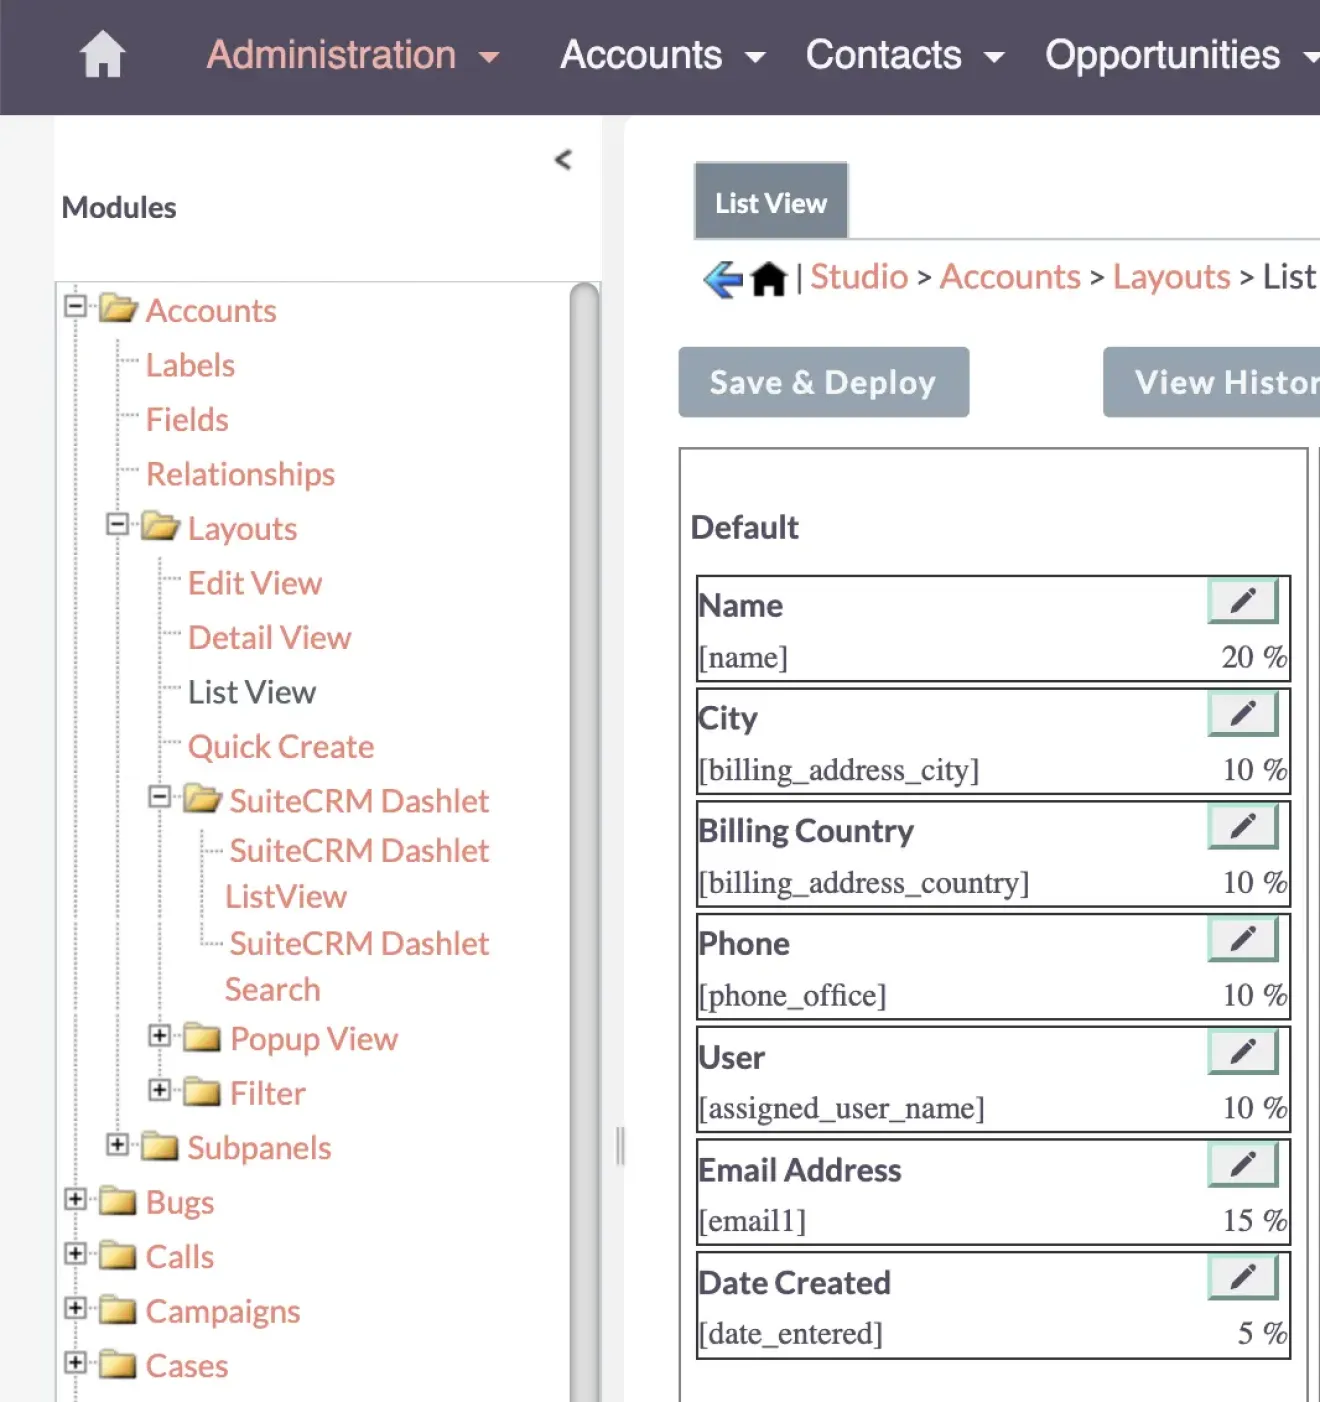Click the home icon in the top navigation
Image resolution: width=1320 pixels, height=1402 pixels.
[x=103, y=55]
